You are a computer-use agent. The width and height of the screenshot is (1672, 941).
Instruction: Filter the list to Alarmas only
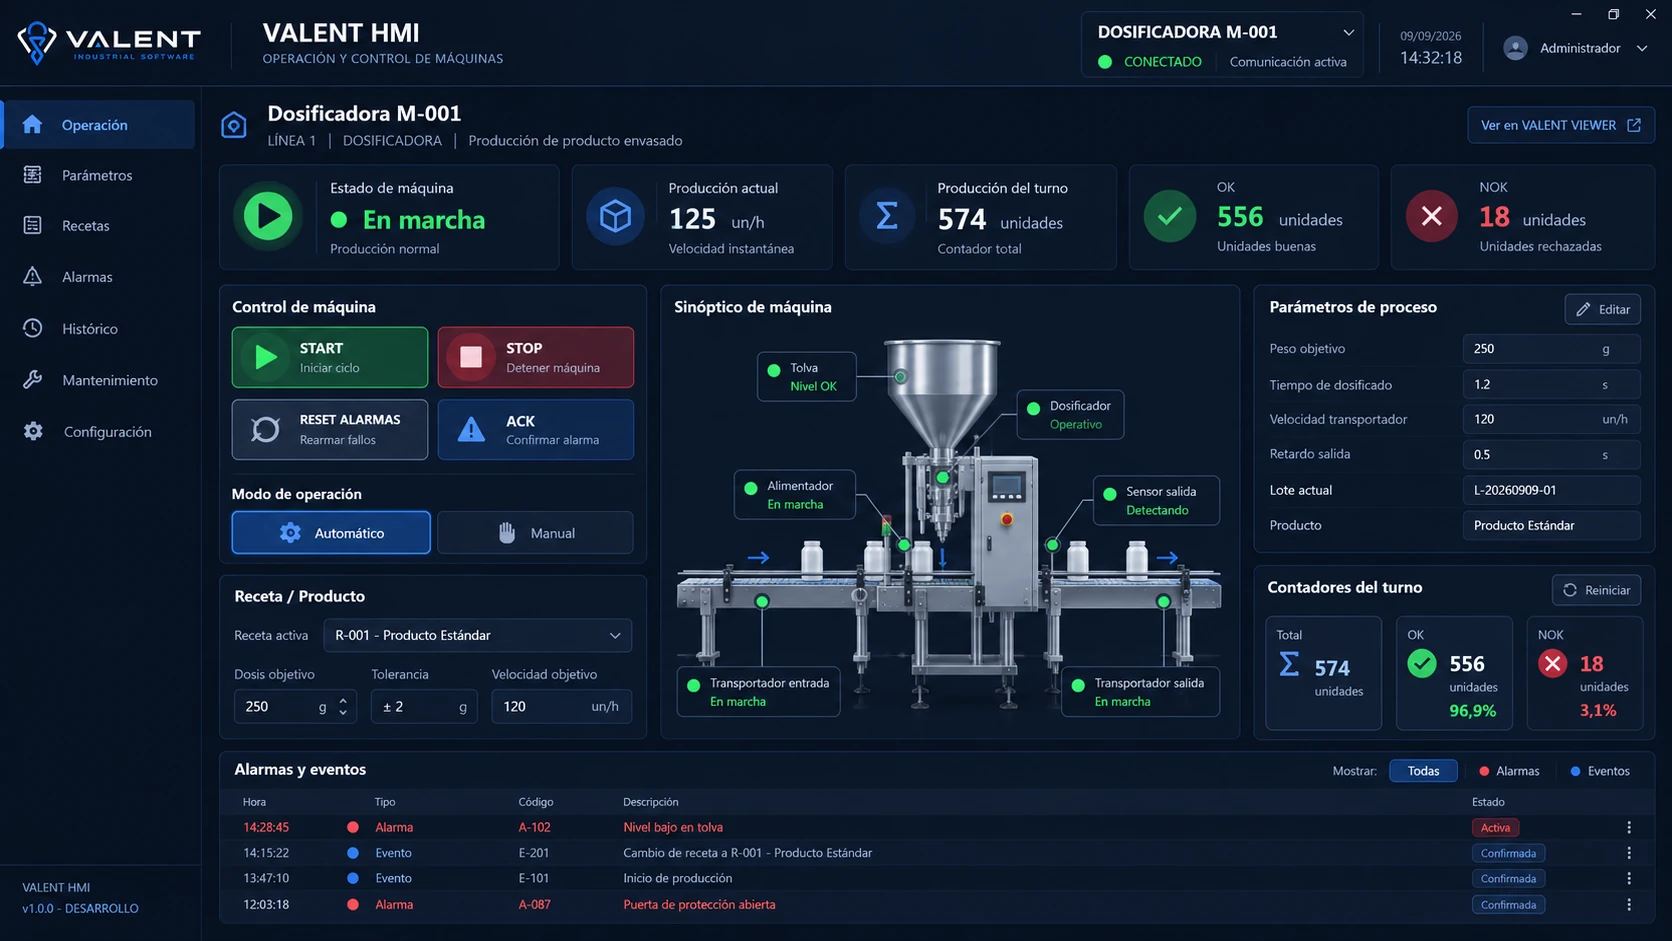(x=1509, y=771)
